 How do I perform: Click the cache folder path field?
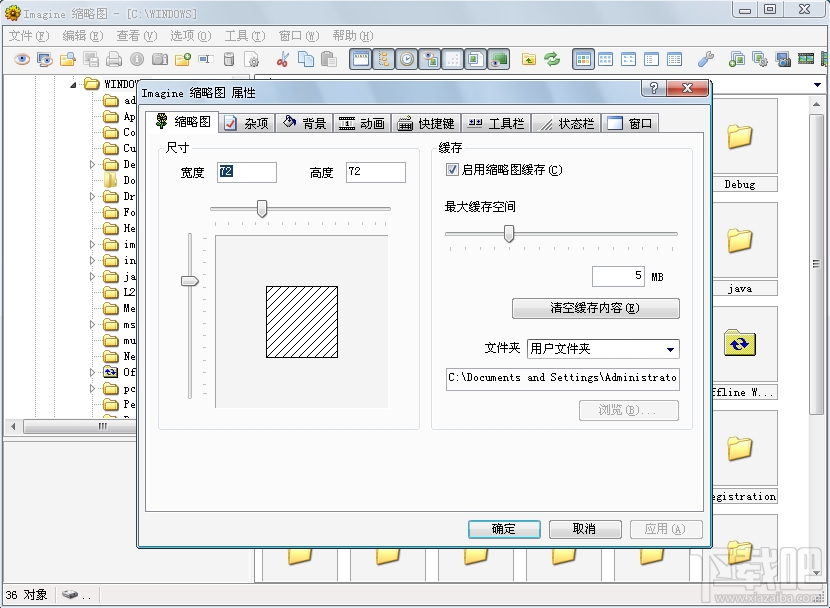click(x=563, y=379)
